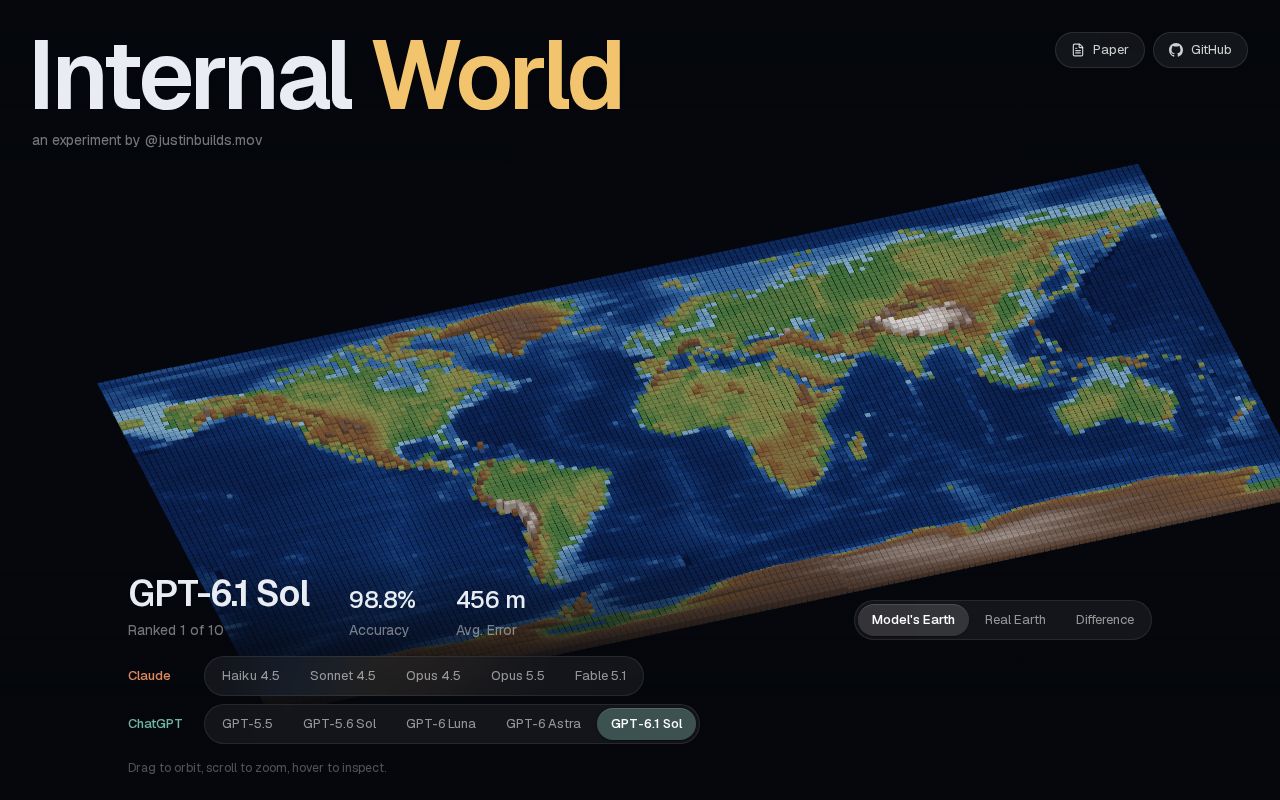The width and height of the screenshot is (1280, 800).
Task: Click the Ranked 1 of 10 text
Action: [176, 630]
